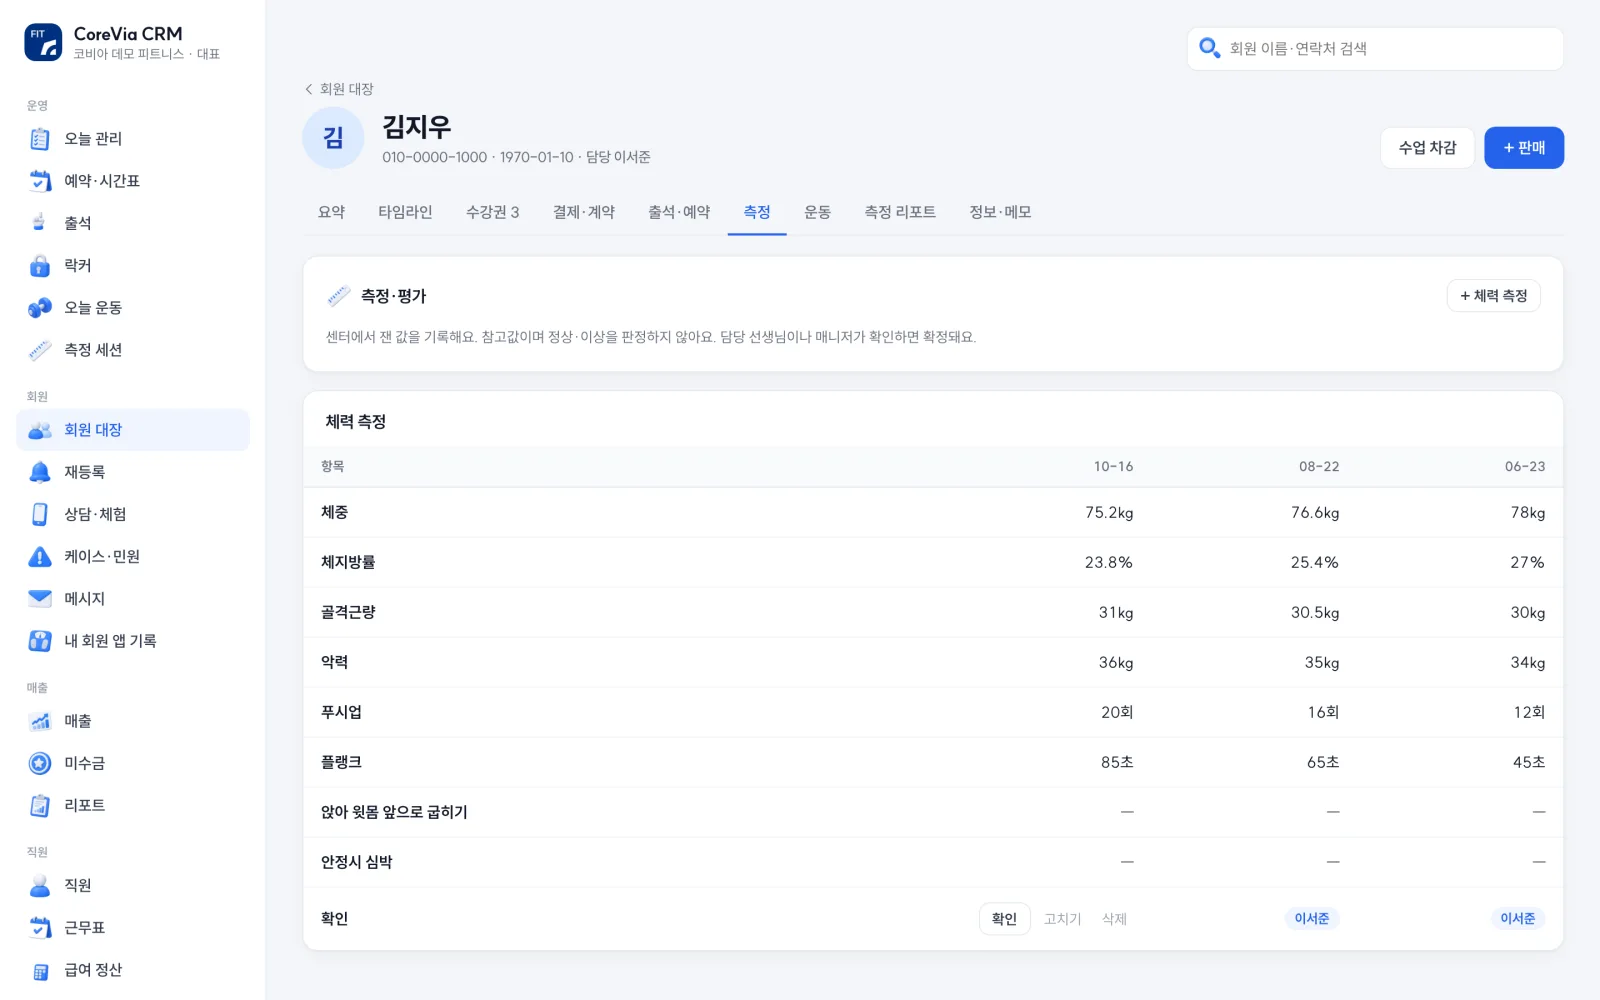
Task: Click 고치기 to edit measurement
Action: click(1063, 919)
